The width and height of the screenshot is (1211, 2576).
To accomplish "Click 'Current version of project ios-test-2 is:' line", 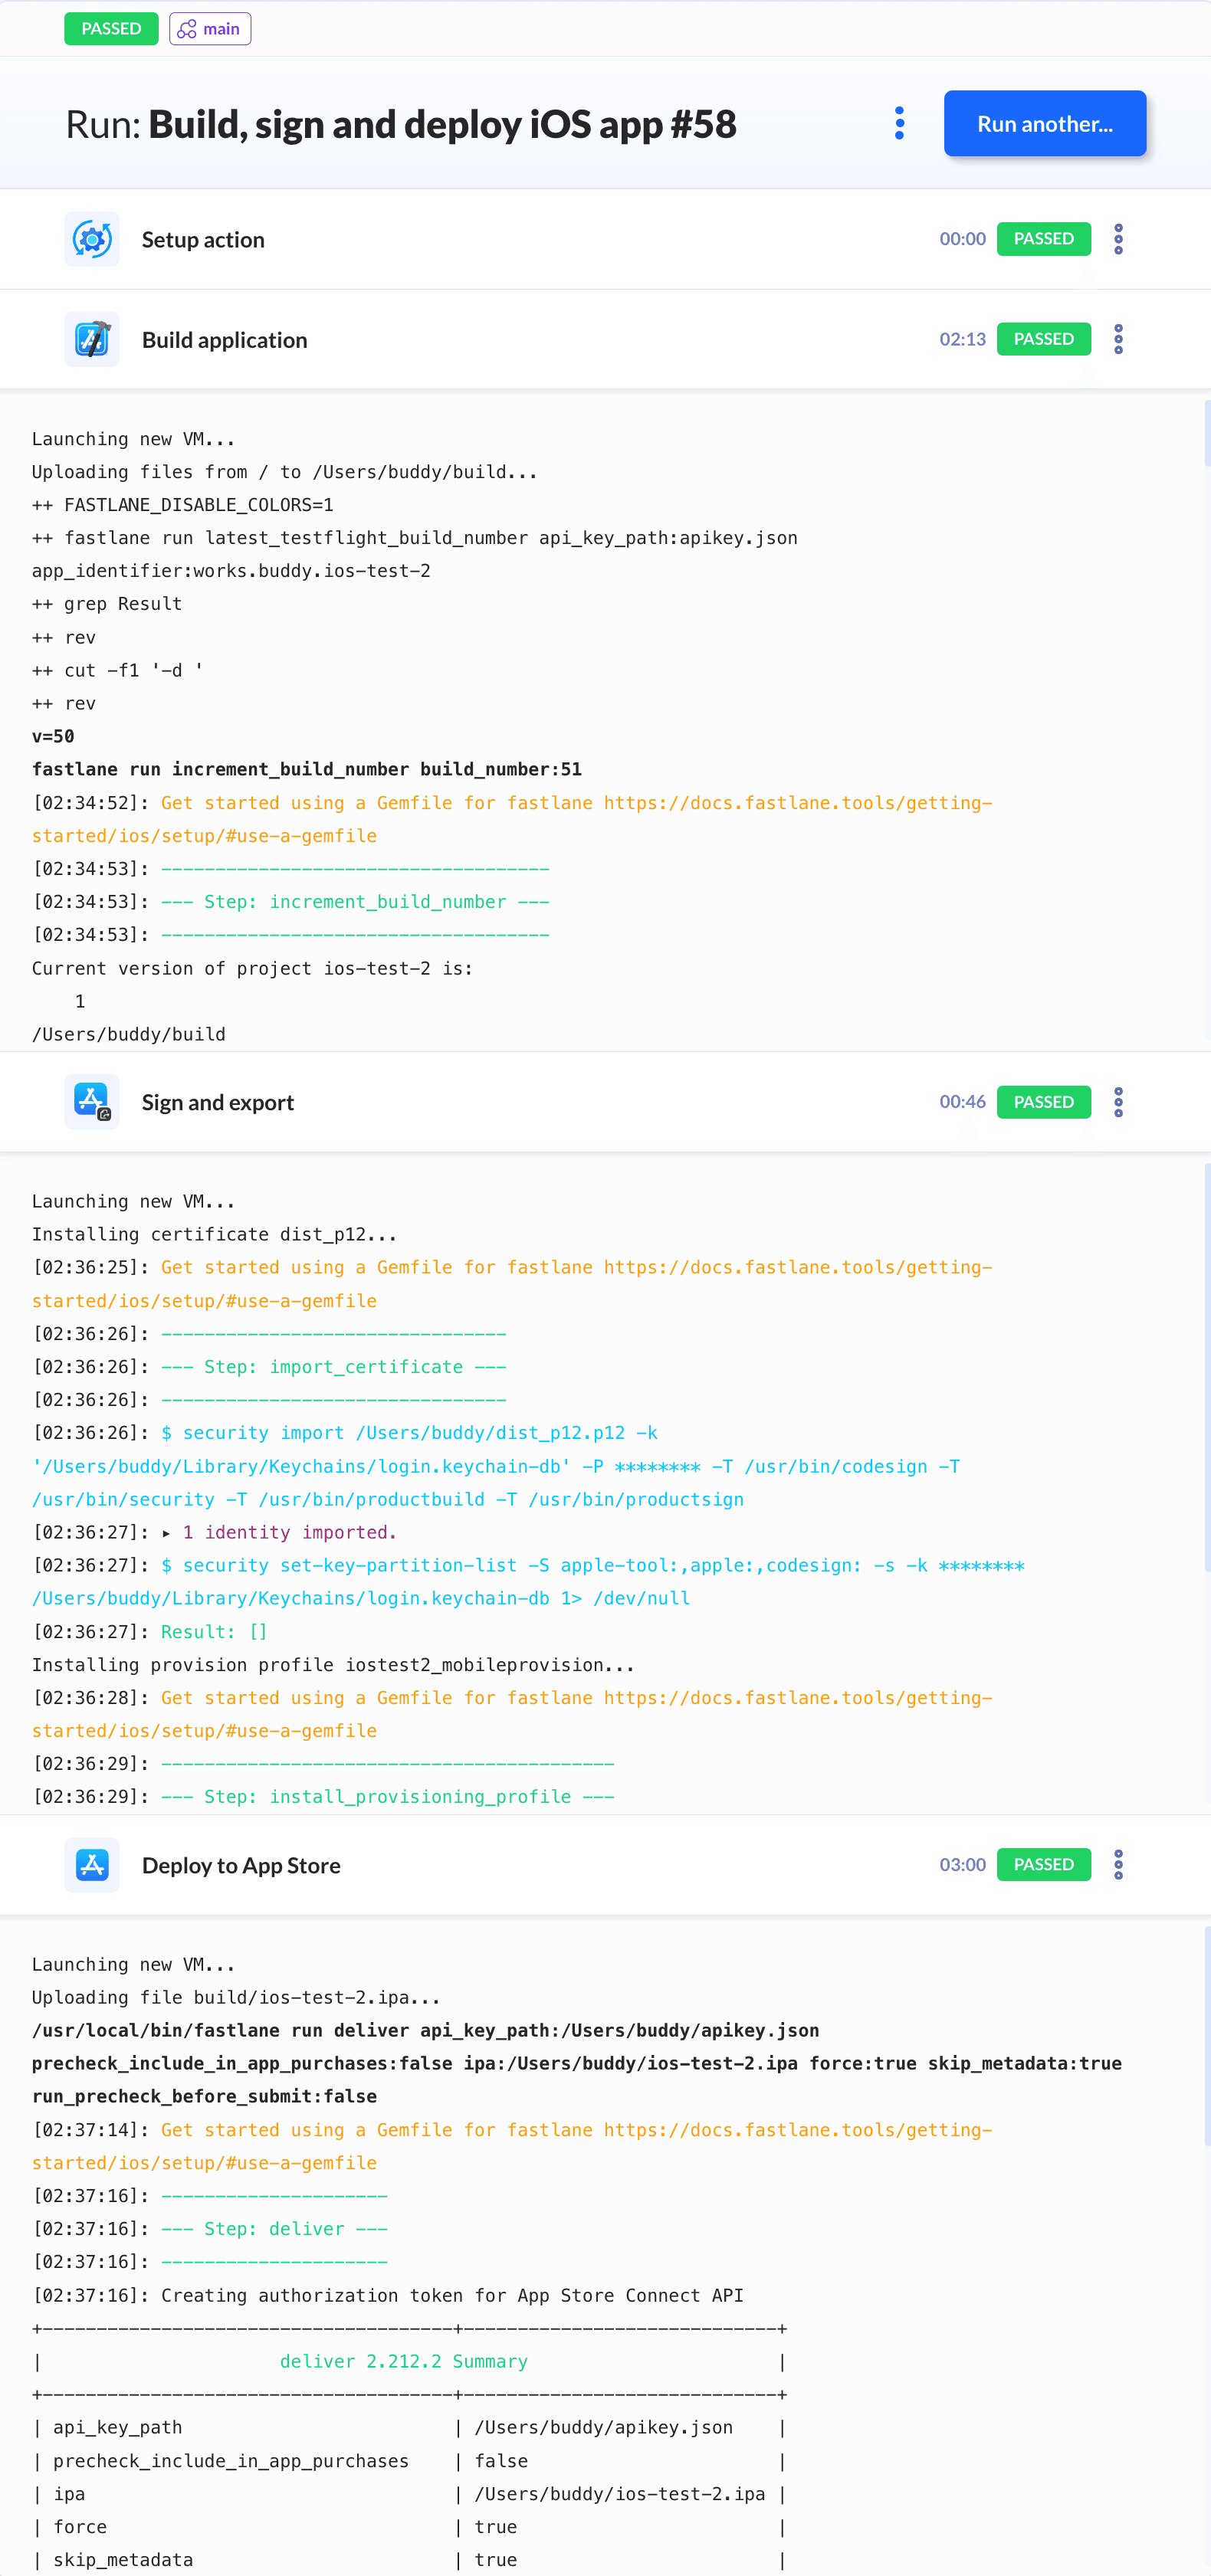I will pyautogui.click(x=253, y=968).
